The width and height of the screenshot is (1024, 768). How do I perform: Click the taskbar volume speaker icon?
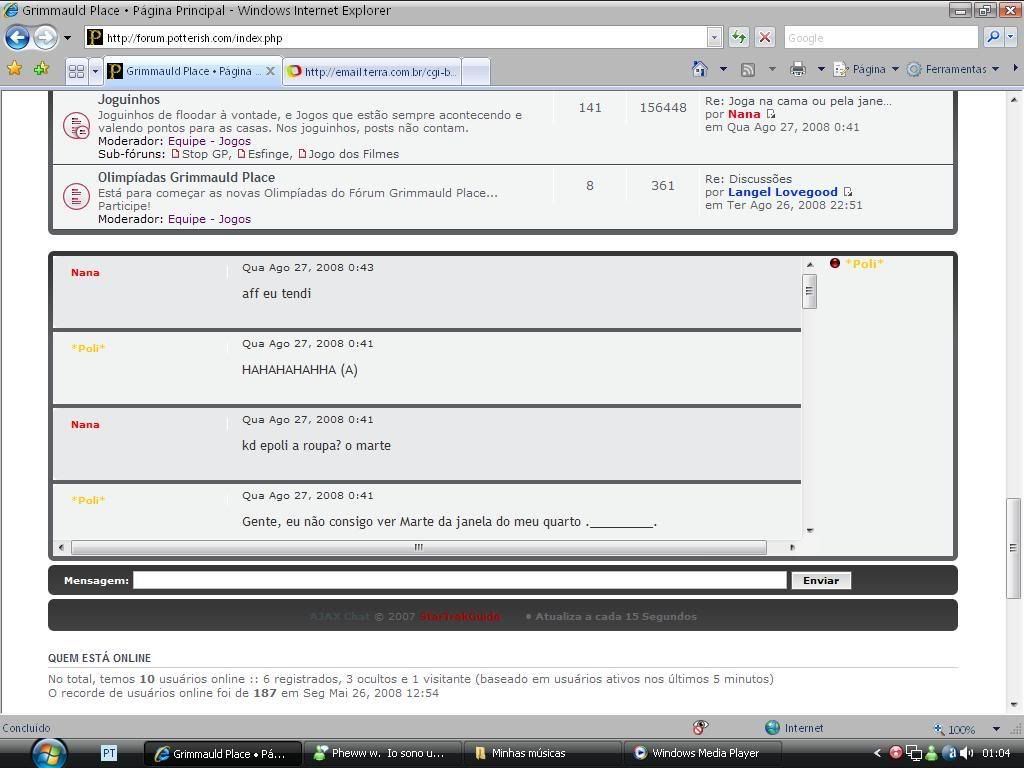(x=952, y=753)
